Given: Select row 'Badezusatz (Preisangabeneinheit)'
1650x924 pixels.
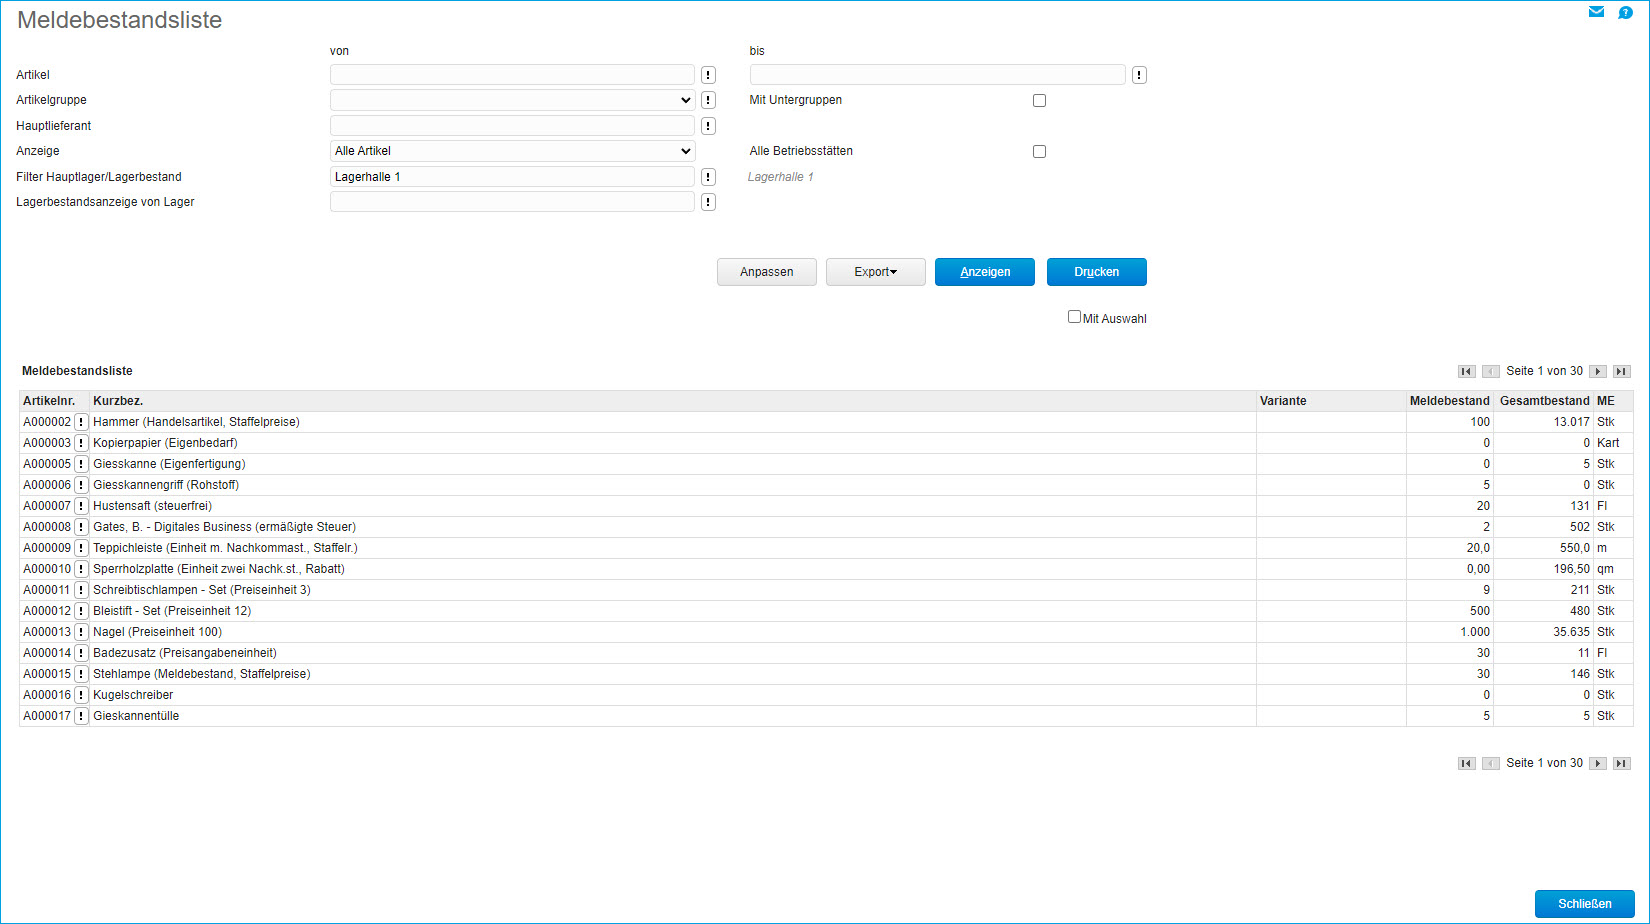Looking at the screenshot, I should (826, 653).
